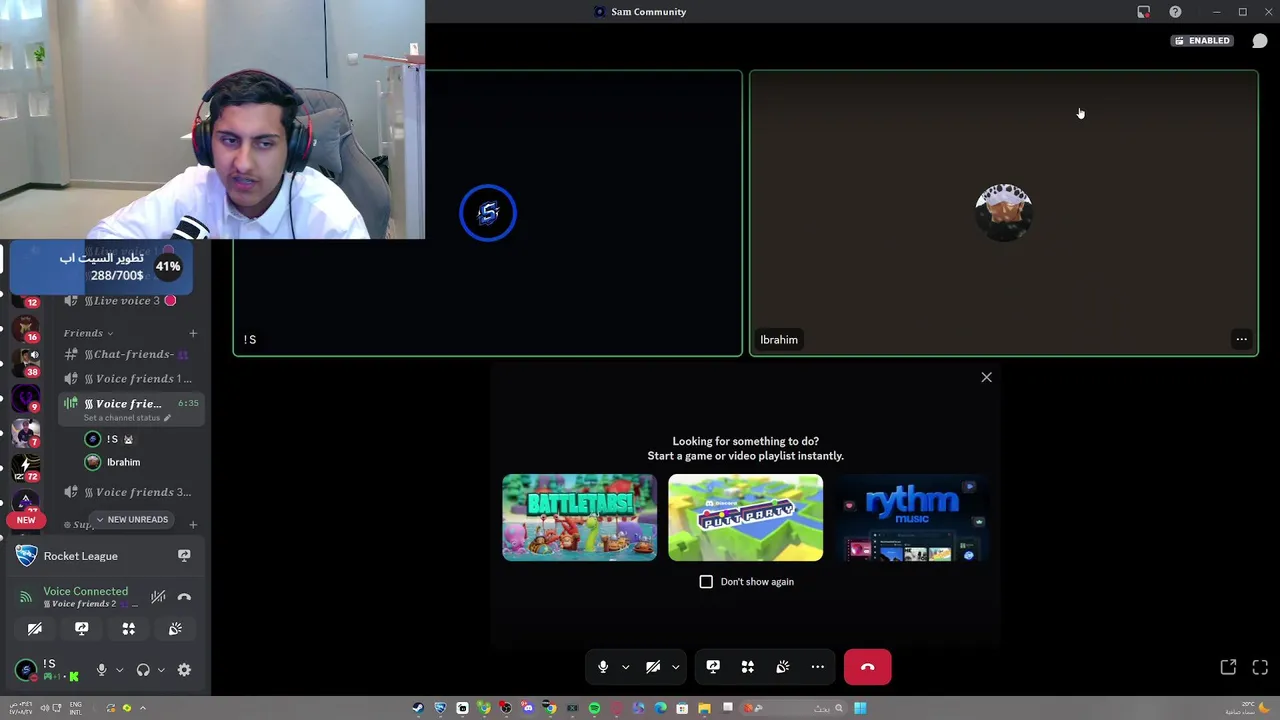
Task: Share your screen from call control bar
Action: pyautogui.click(x=713, y=667)
